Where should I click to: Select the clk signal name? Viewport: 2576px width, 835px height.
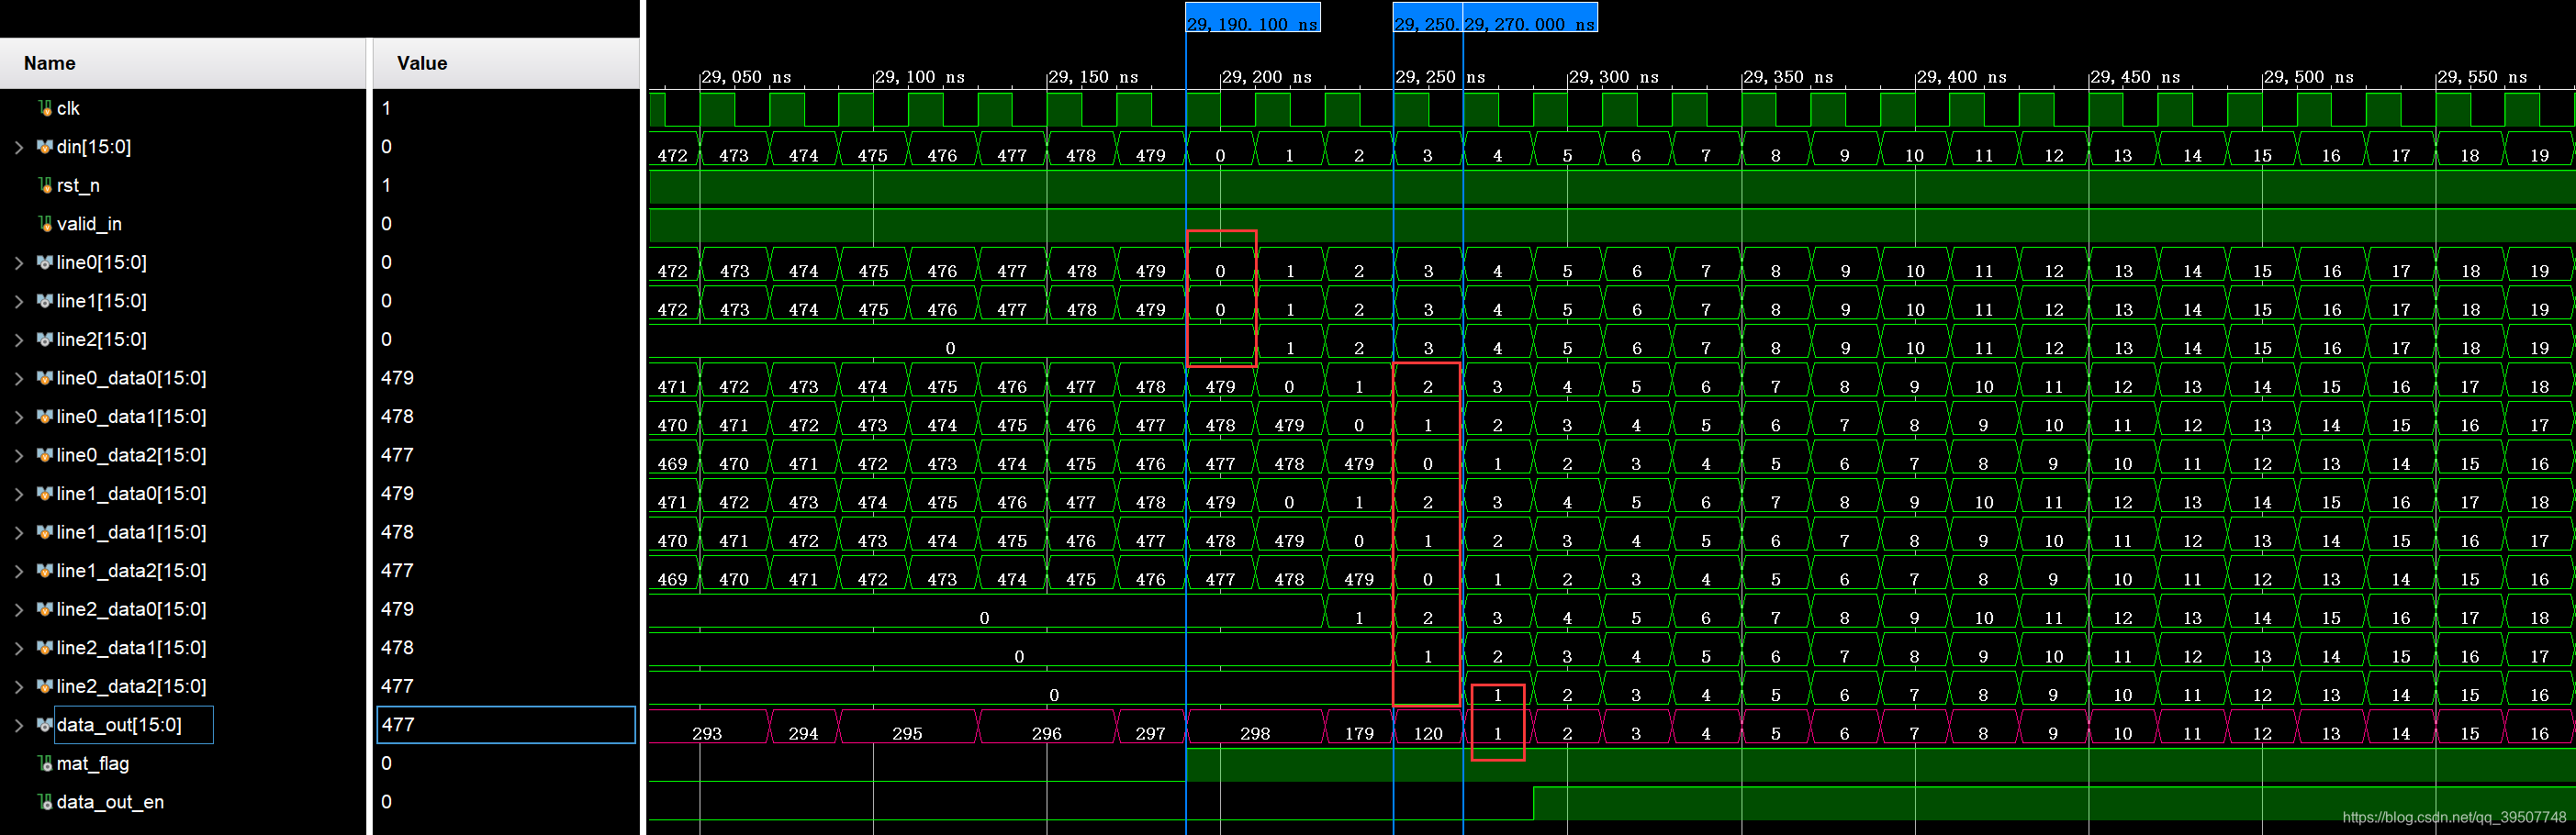(68, 108)
